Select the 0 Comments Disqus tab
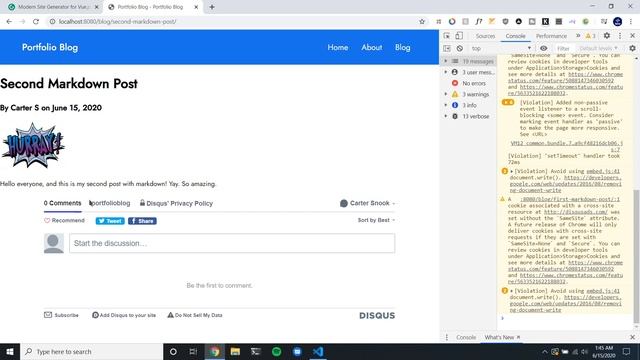The width and height of the screenshot is (640, 360). (x=62, y=203)
